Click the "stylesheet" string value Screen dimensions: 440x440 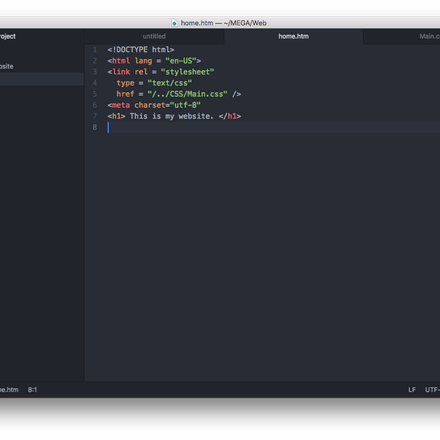point(187,72)
